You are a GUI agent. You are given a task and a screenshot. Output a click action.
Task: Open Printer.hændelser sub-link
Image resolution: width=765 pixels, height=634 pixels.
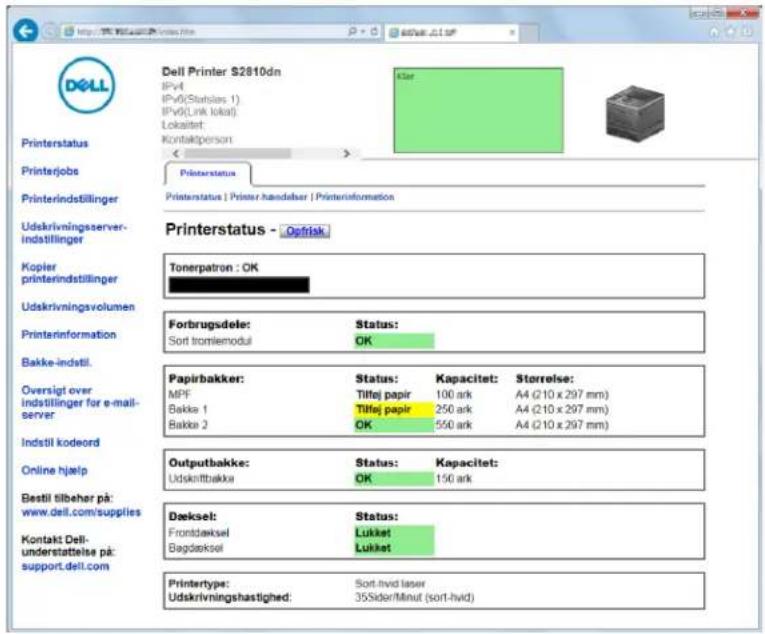tap(268, 197)
